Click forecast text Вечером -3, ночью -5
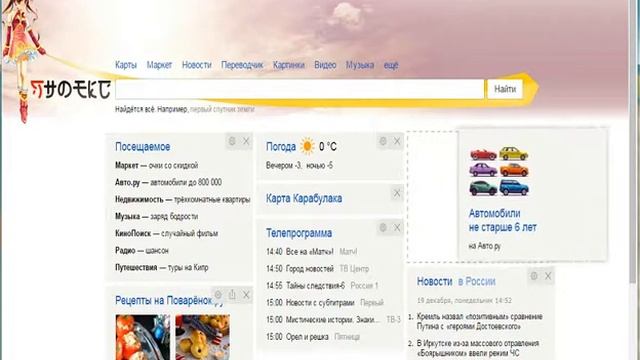This screenshot has height=360, width=640. (299, 166)
